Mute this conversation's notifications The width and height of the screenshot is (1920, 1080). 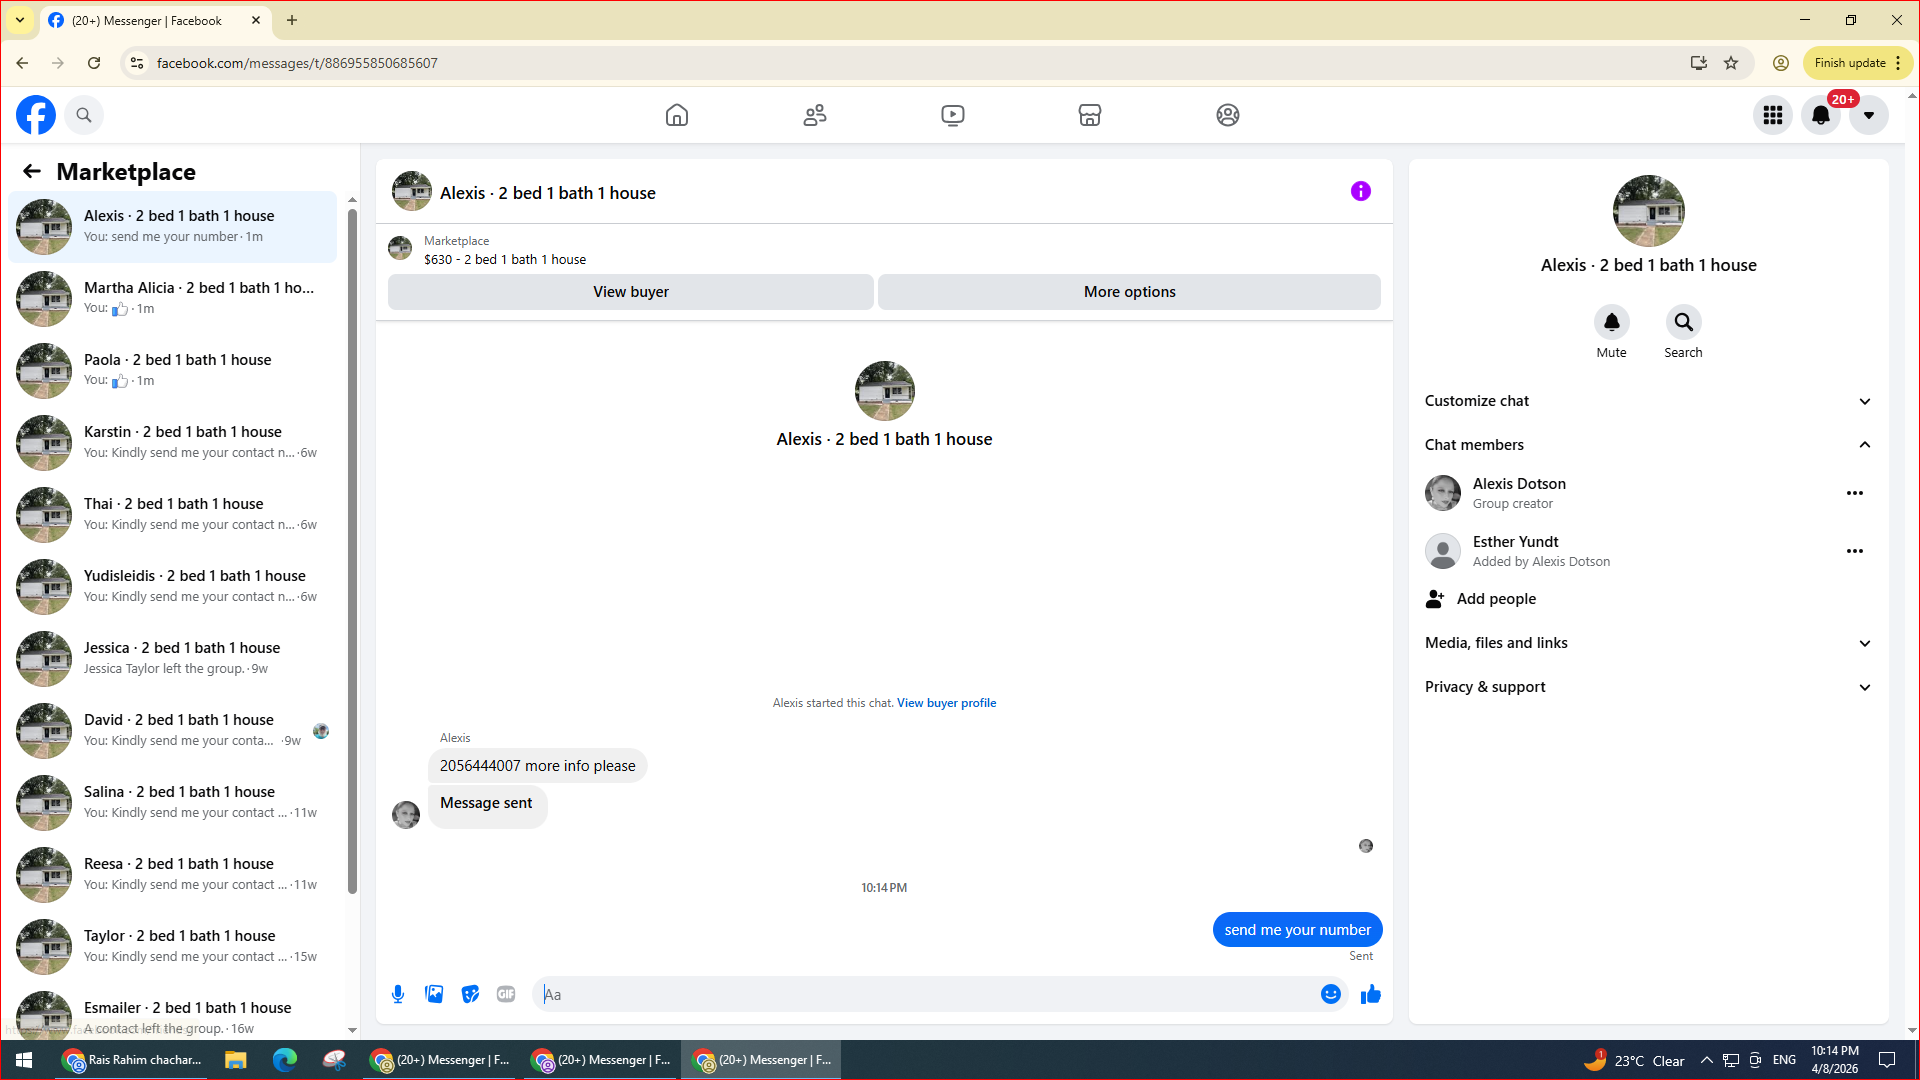tap(1611, 323)
